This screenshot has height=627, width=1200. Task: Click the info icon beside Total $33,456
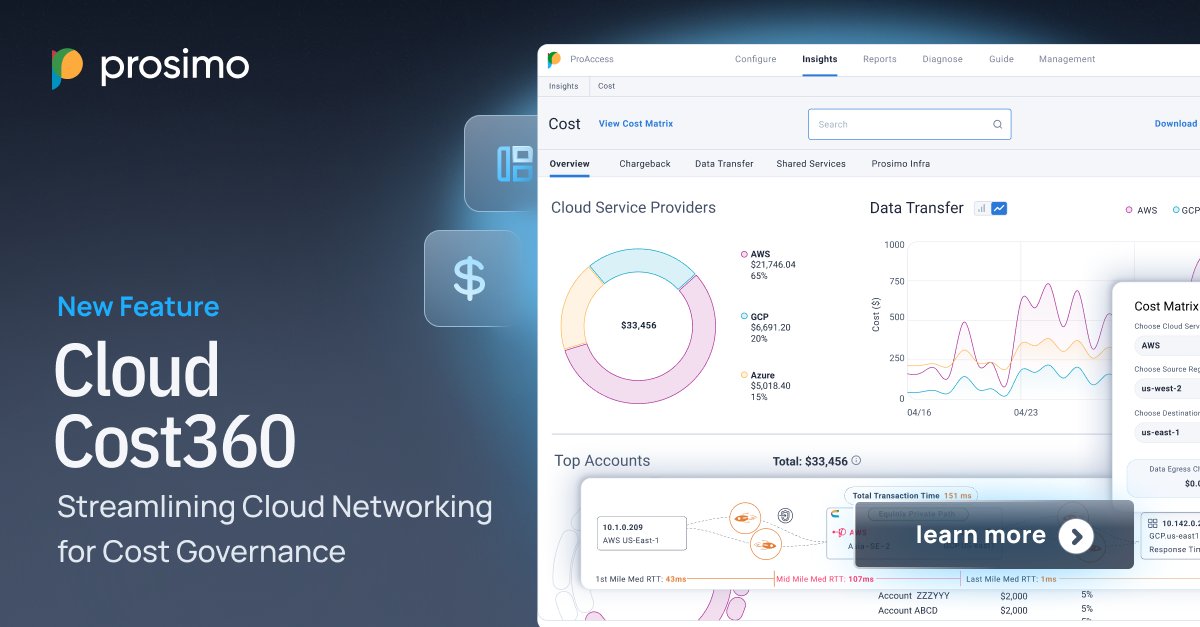tap(856, 461)
